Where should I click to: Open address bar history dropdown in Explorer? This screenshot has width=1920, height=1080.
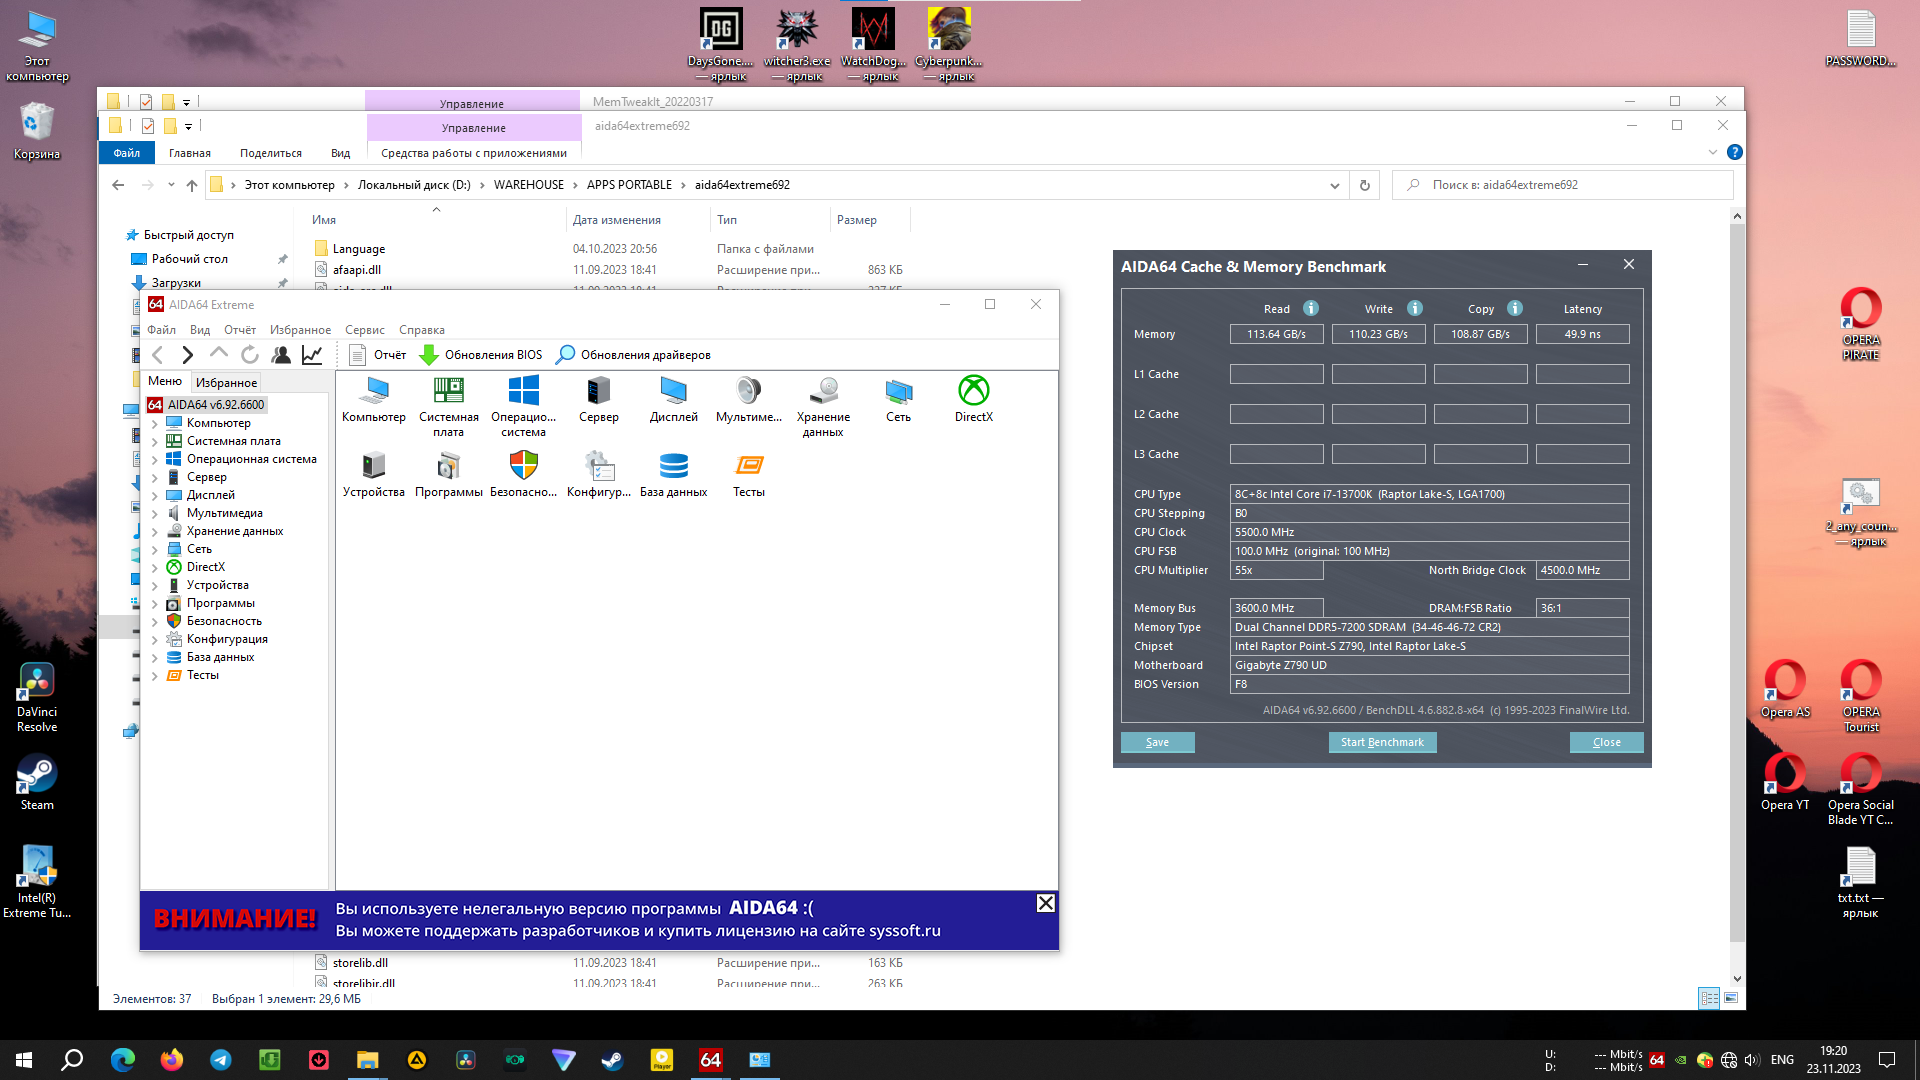tap(1334, 185)
